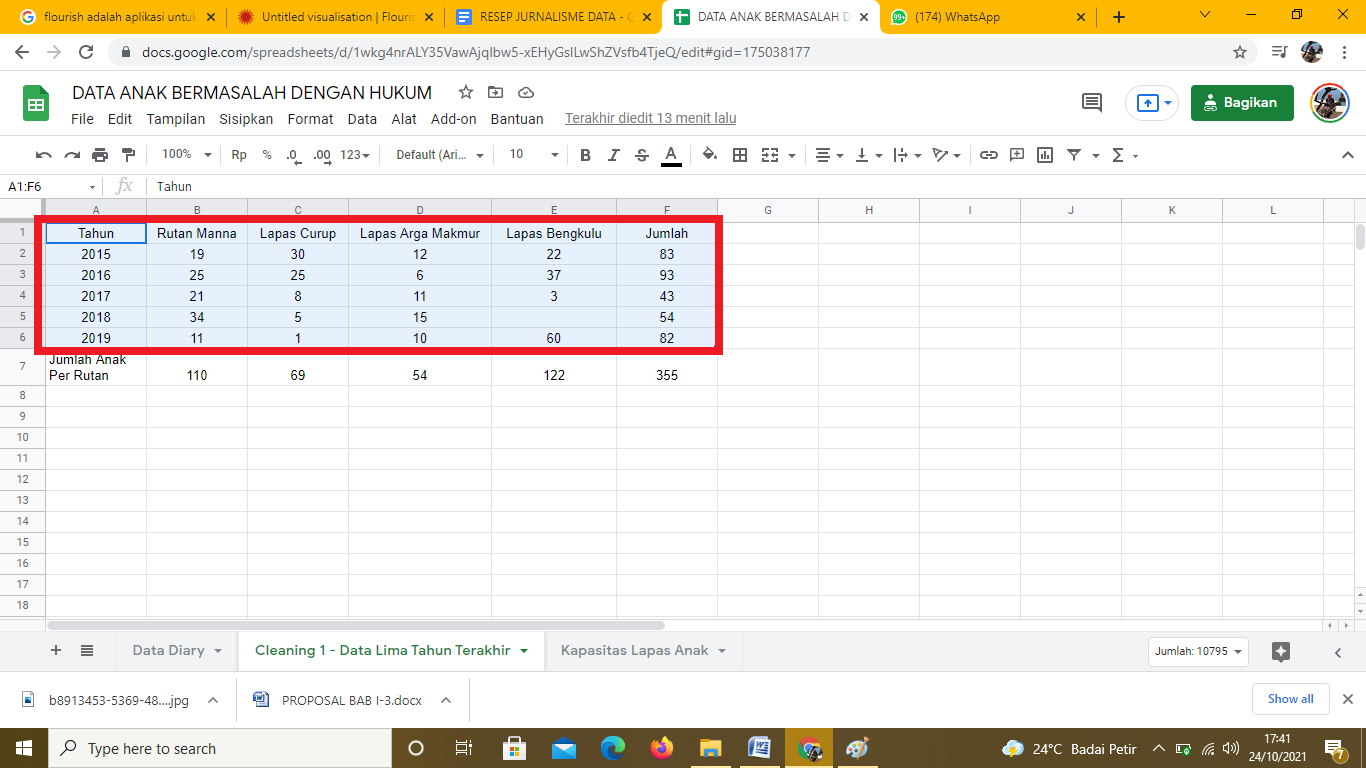Insert a link using the toolbar icon
This screenshot has width=1366, height=768.
(989, 155)
